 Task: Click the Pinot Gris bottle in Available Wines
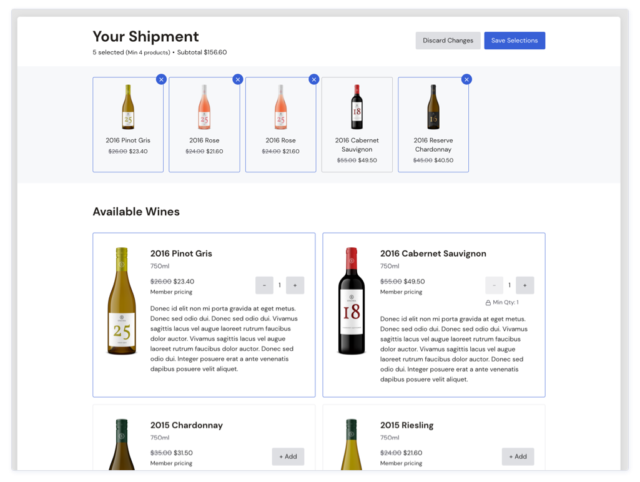point(122,300)
